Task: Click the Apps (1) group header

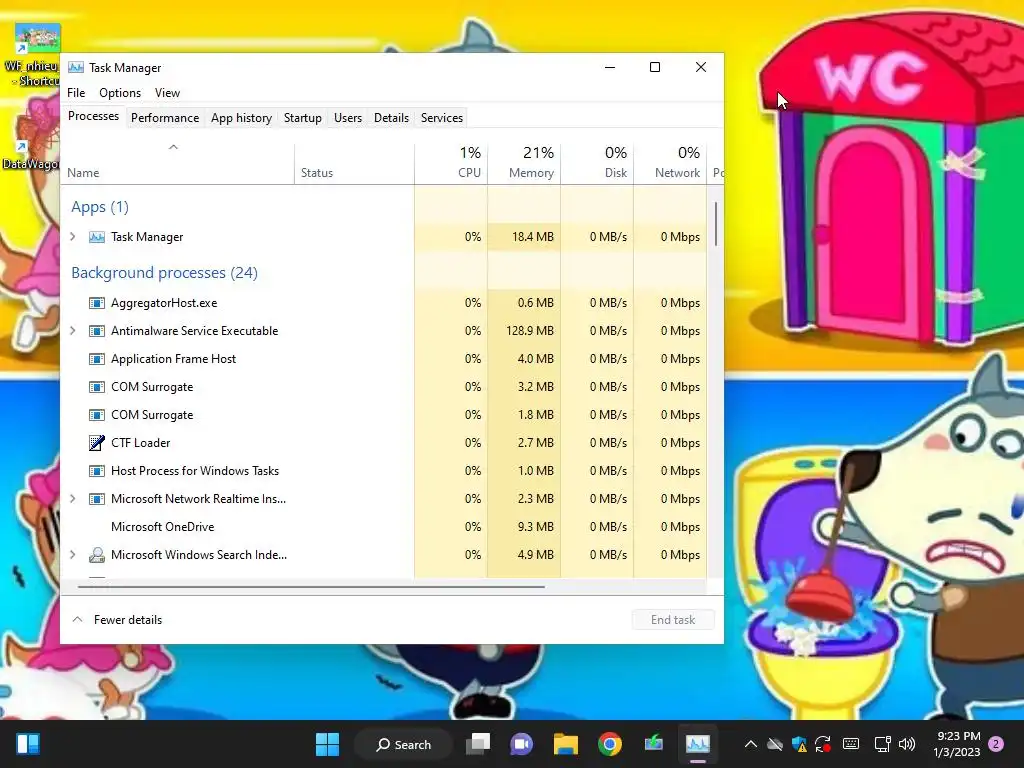Action: pos(100,207)
